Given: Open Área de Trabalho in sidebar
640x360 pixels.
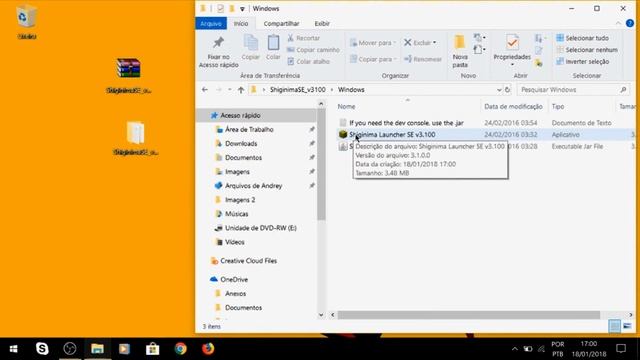Looking at the screenshot, I should 249,129.
